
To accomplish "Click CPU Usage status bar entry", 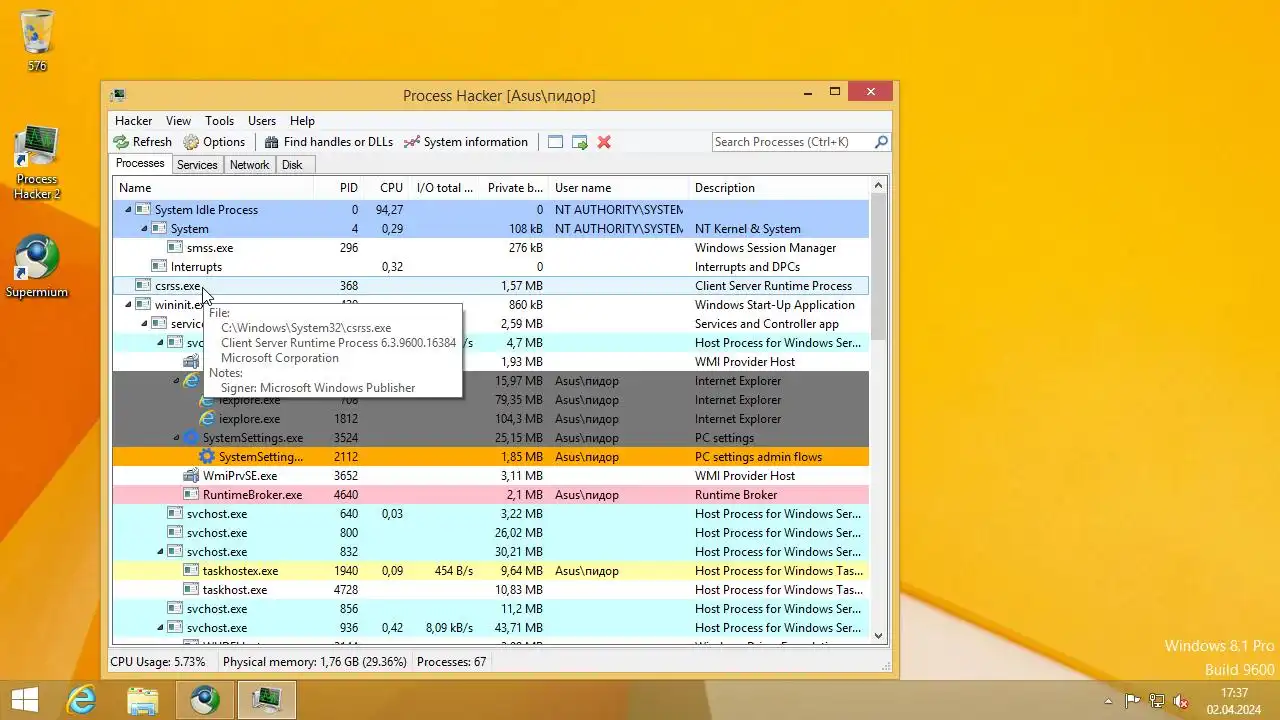I will [x=158, y=662].
